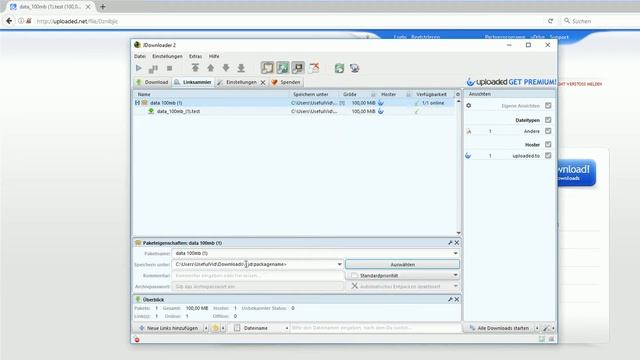The image size is (640, 360).
Task: Click the Kommentar input field
Action: click(258, 276)
